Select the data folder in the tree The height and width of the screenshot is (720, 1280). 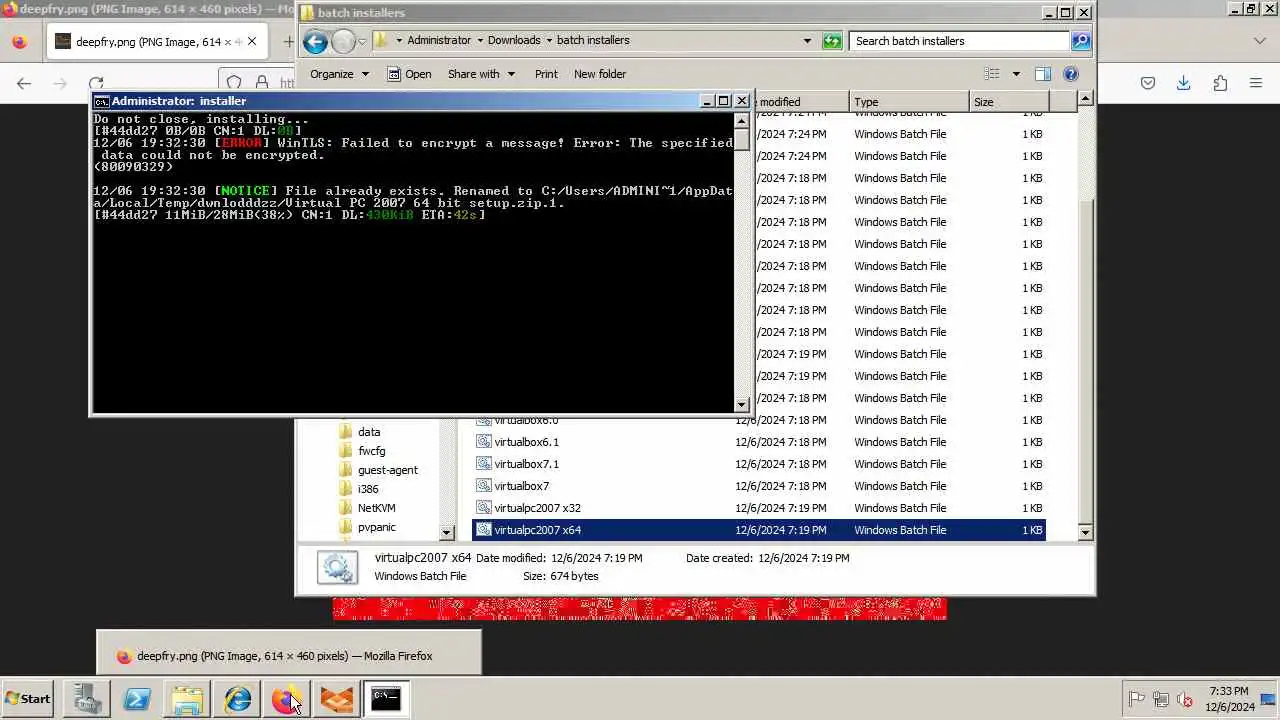pyautogui.click(x=369, y=432)
